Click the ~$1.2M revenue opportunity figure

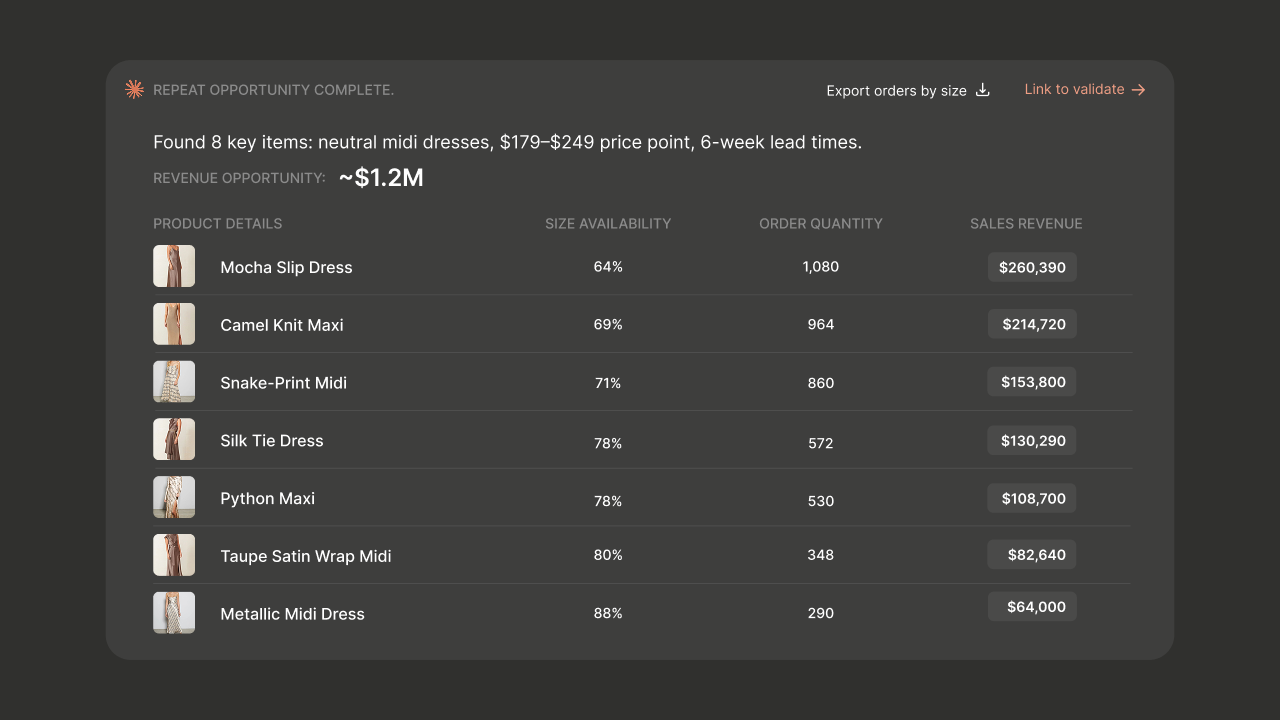381,178
